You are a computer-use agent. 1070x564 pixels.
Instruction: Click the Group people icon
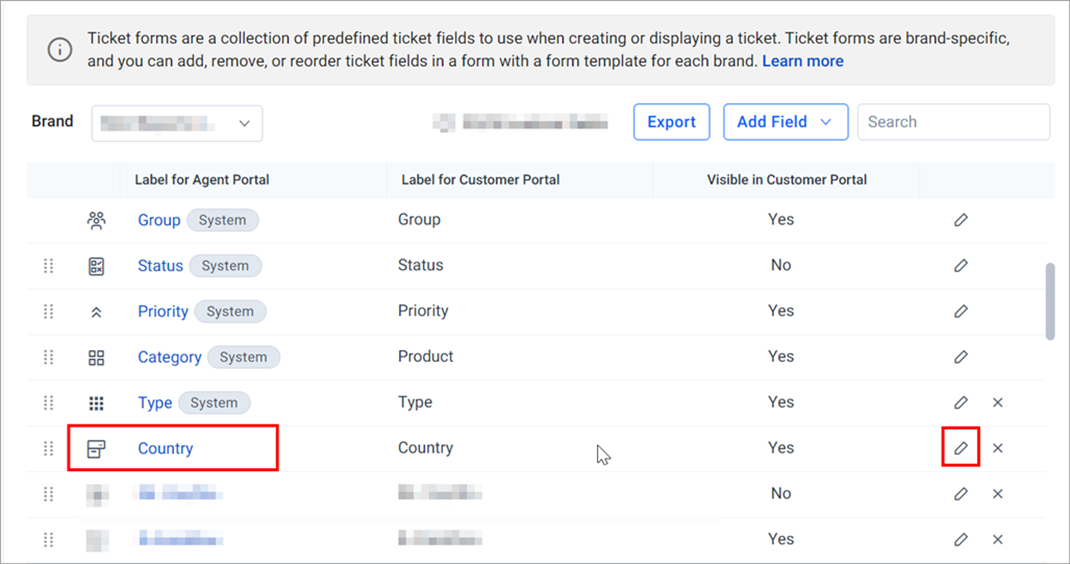[x=96, y=220]
